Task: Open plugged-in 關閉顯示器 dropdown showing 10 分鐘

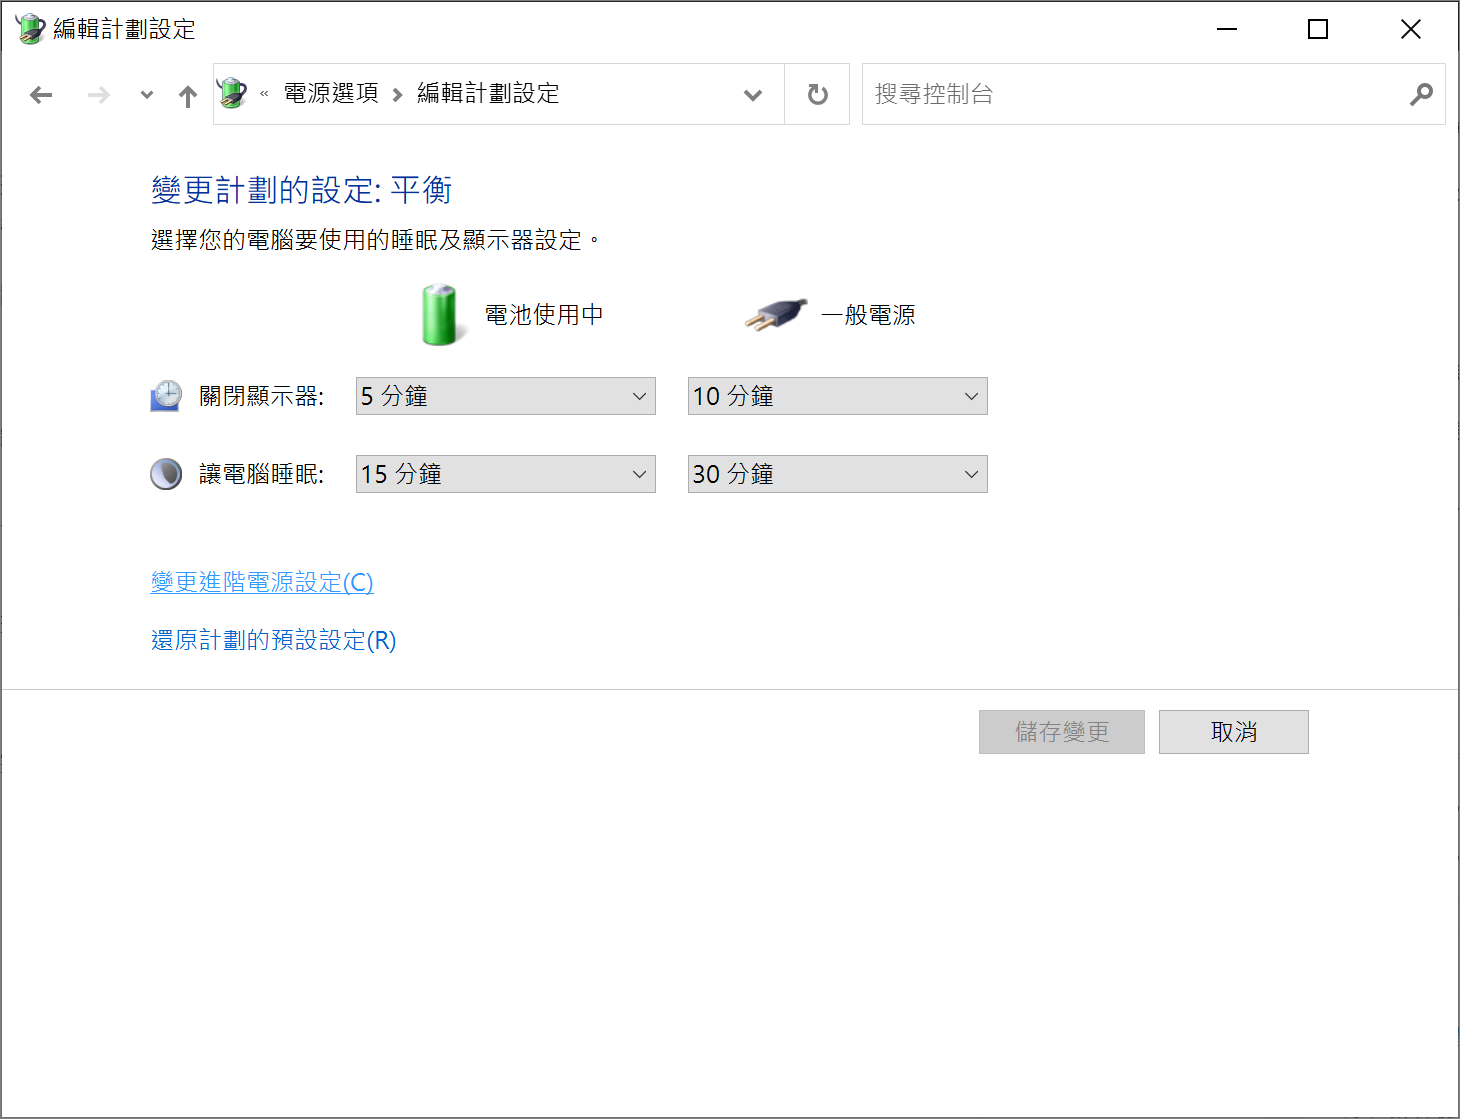Action: [x=838, y=396]
